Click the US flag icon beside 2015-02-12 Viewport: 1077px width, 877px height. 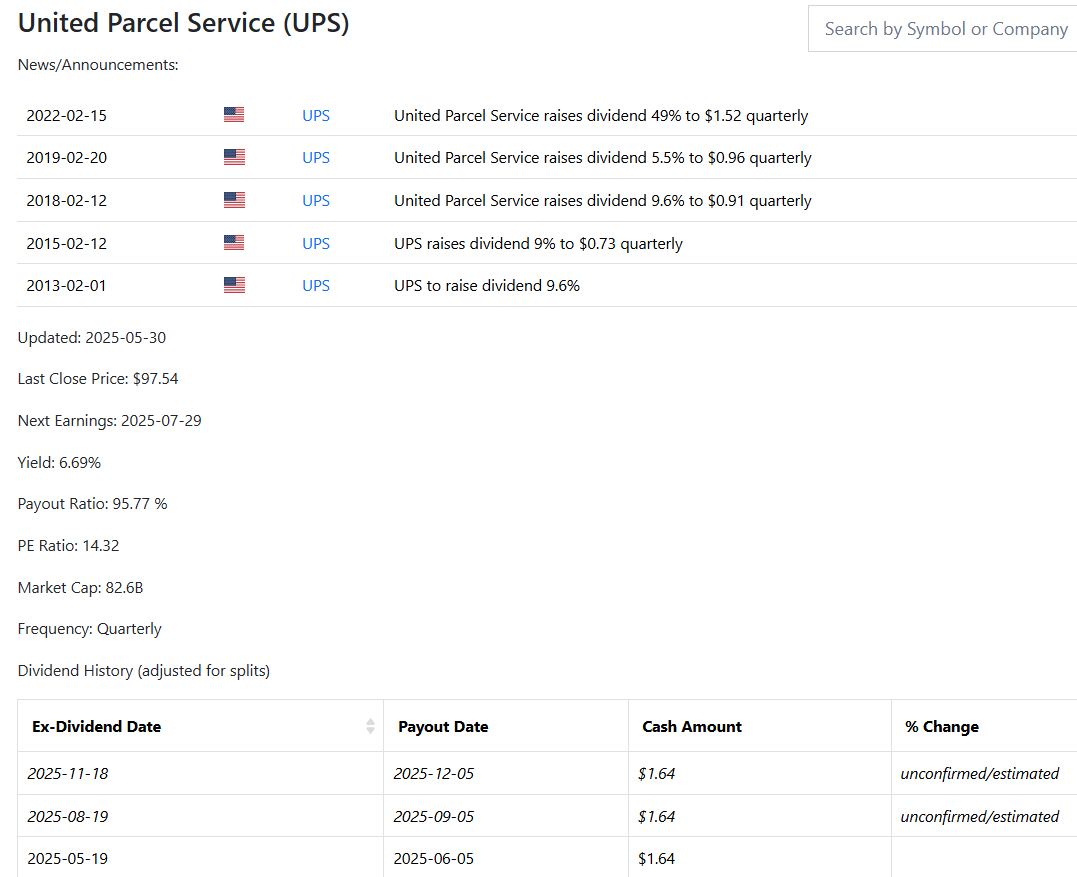[x=234, y=242]
